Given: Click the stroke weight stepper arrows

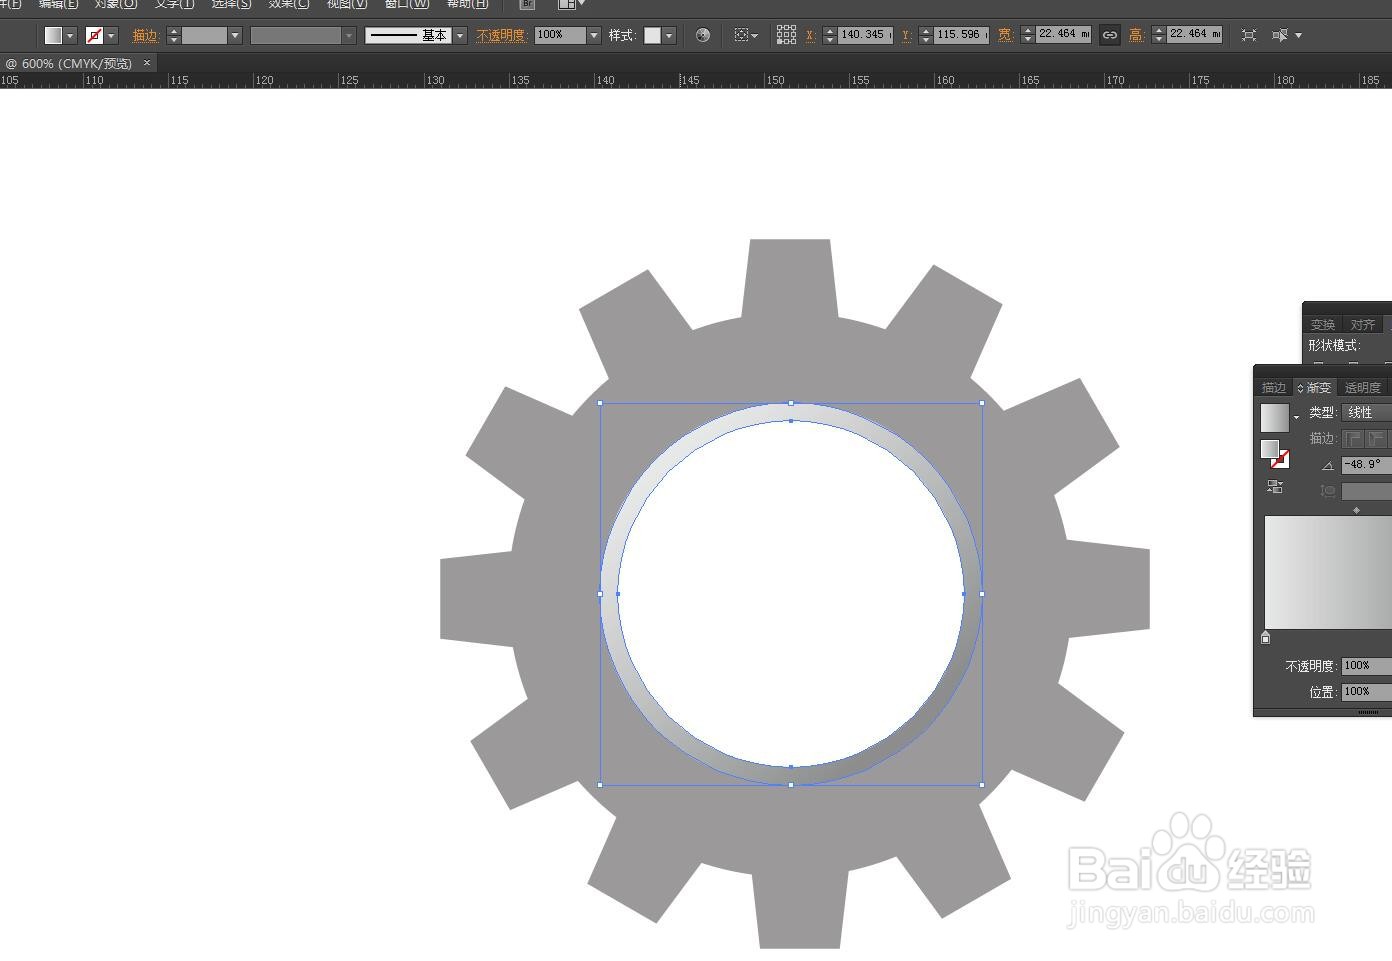Looking at the screenshot, I should click(174, 35).
